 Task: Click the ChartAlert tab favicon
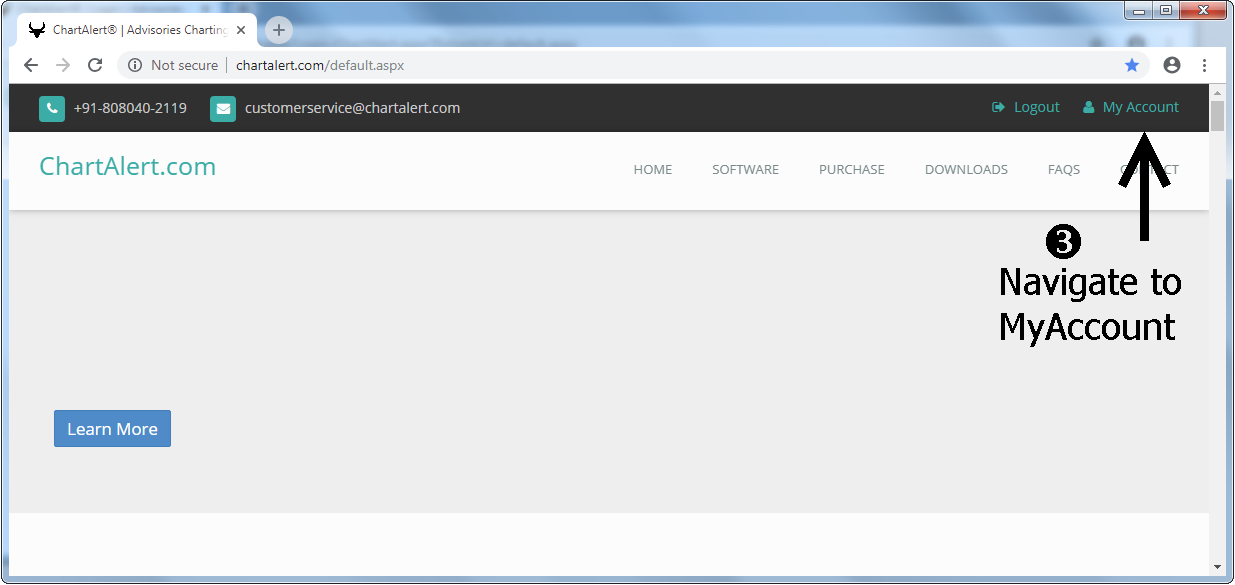[37, 30]
